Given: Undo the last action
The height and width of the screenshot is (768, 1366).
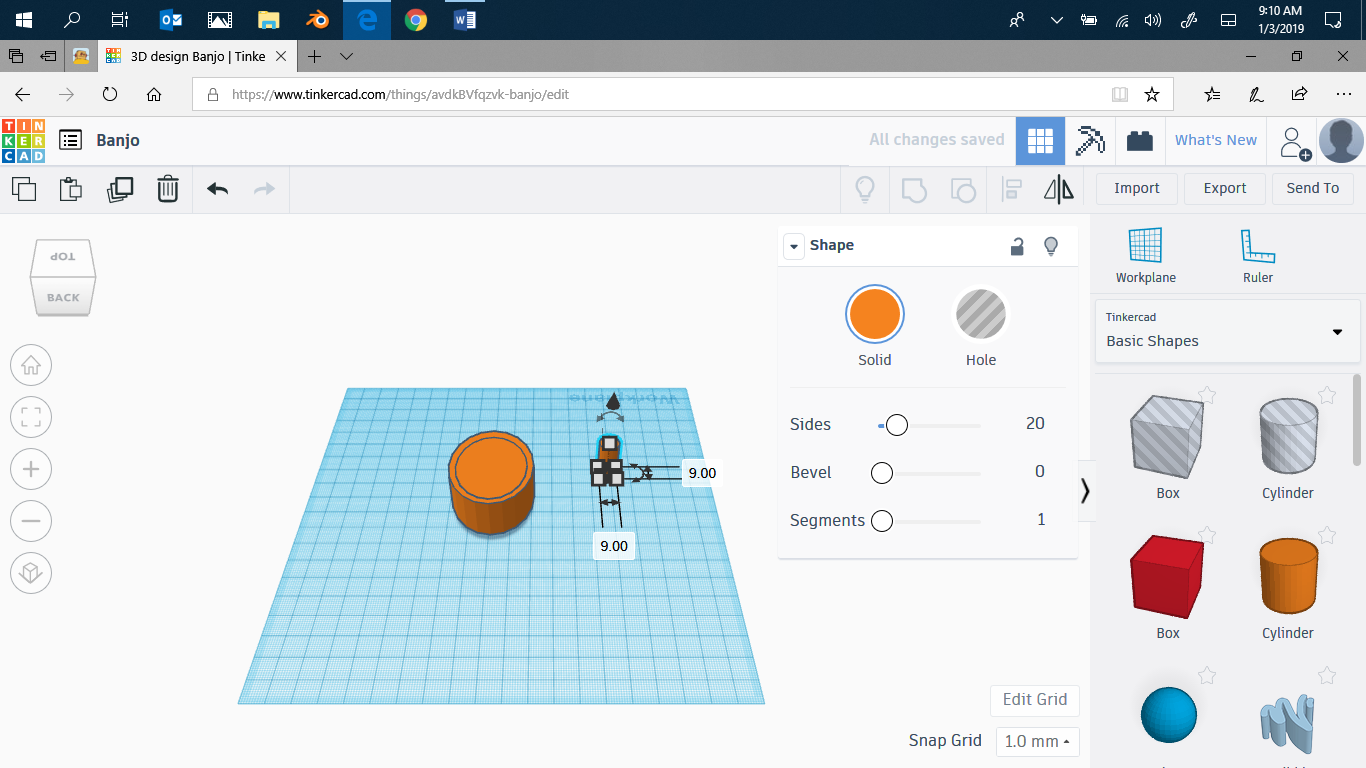Looking at the screenshot, I should pos(218,188).
